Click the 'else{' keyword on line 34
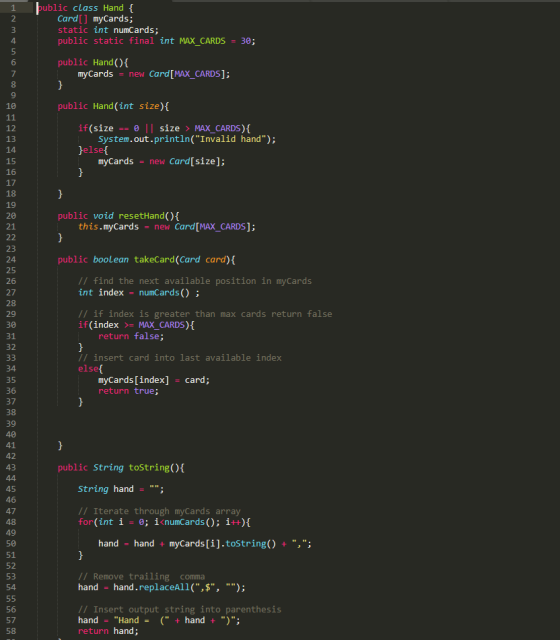Image resolution: width=560 pixels, height=640 pixels. pos(91,369)
